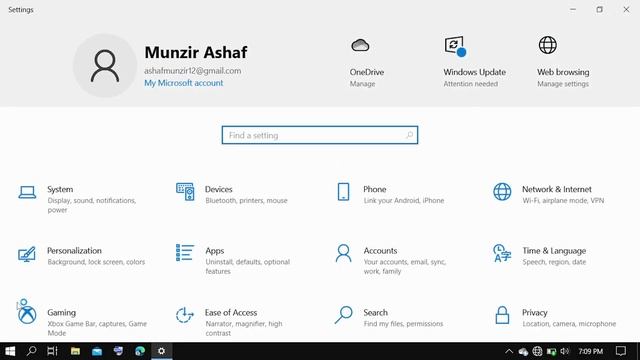640x360 pixels.
Task: Click 'Location, camera, microphone' description
Action: (x=569, y=324)
